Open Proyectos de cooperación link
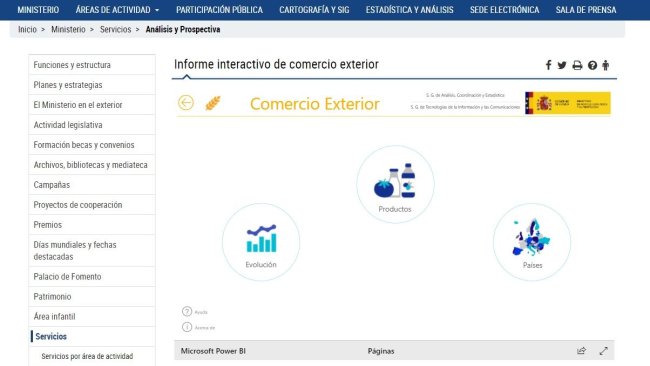 pos(92,204)
